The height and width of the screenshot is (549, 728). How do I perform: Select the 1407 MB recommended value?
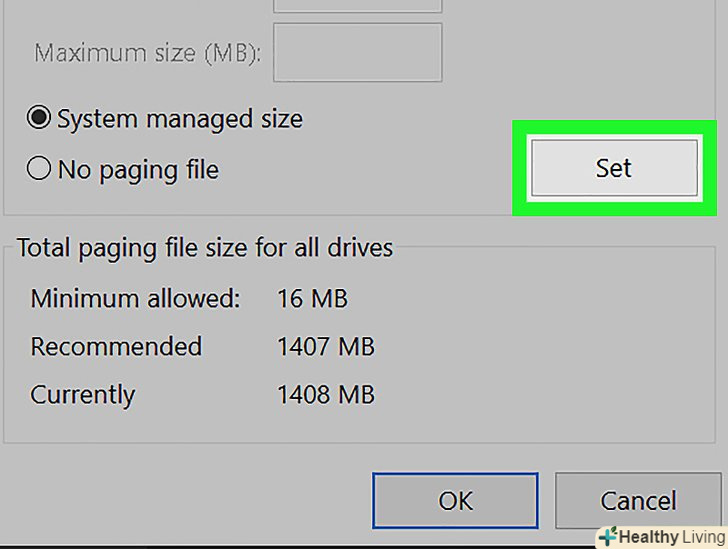click(325, 346)
